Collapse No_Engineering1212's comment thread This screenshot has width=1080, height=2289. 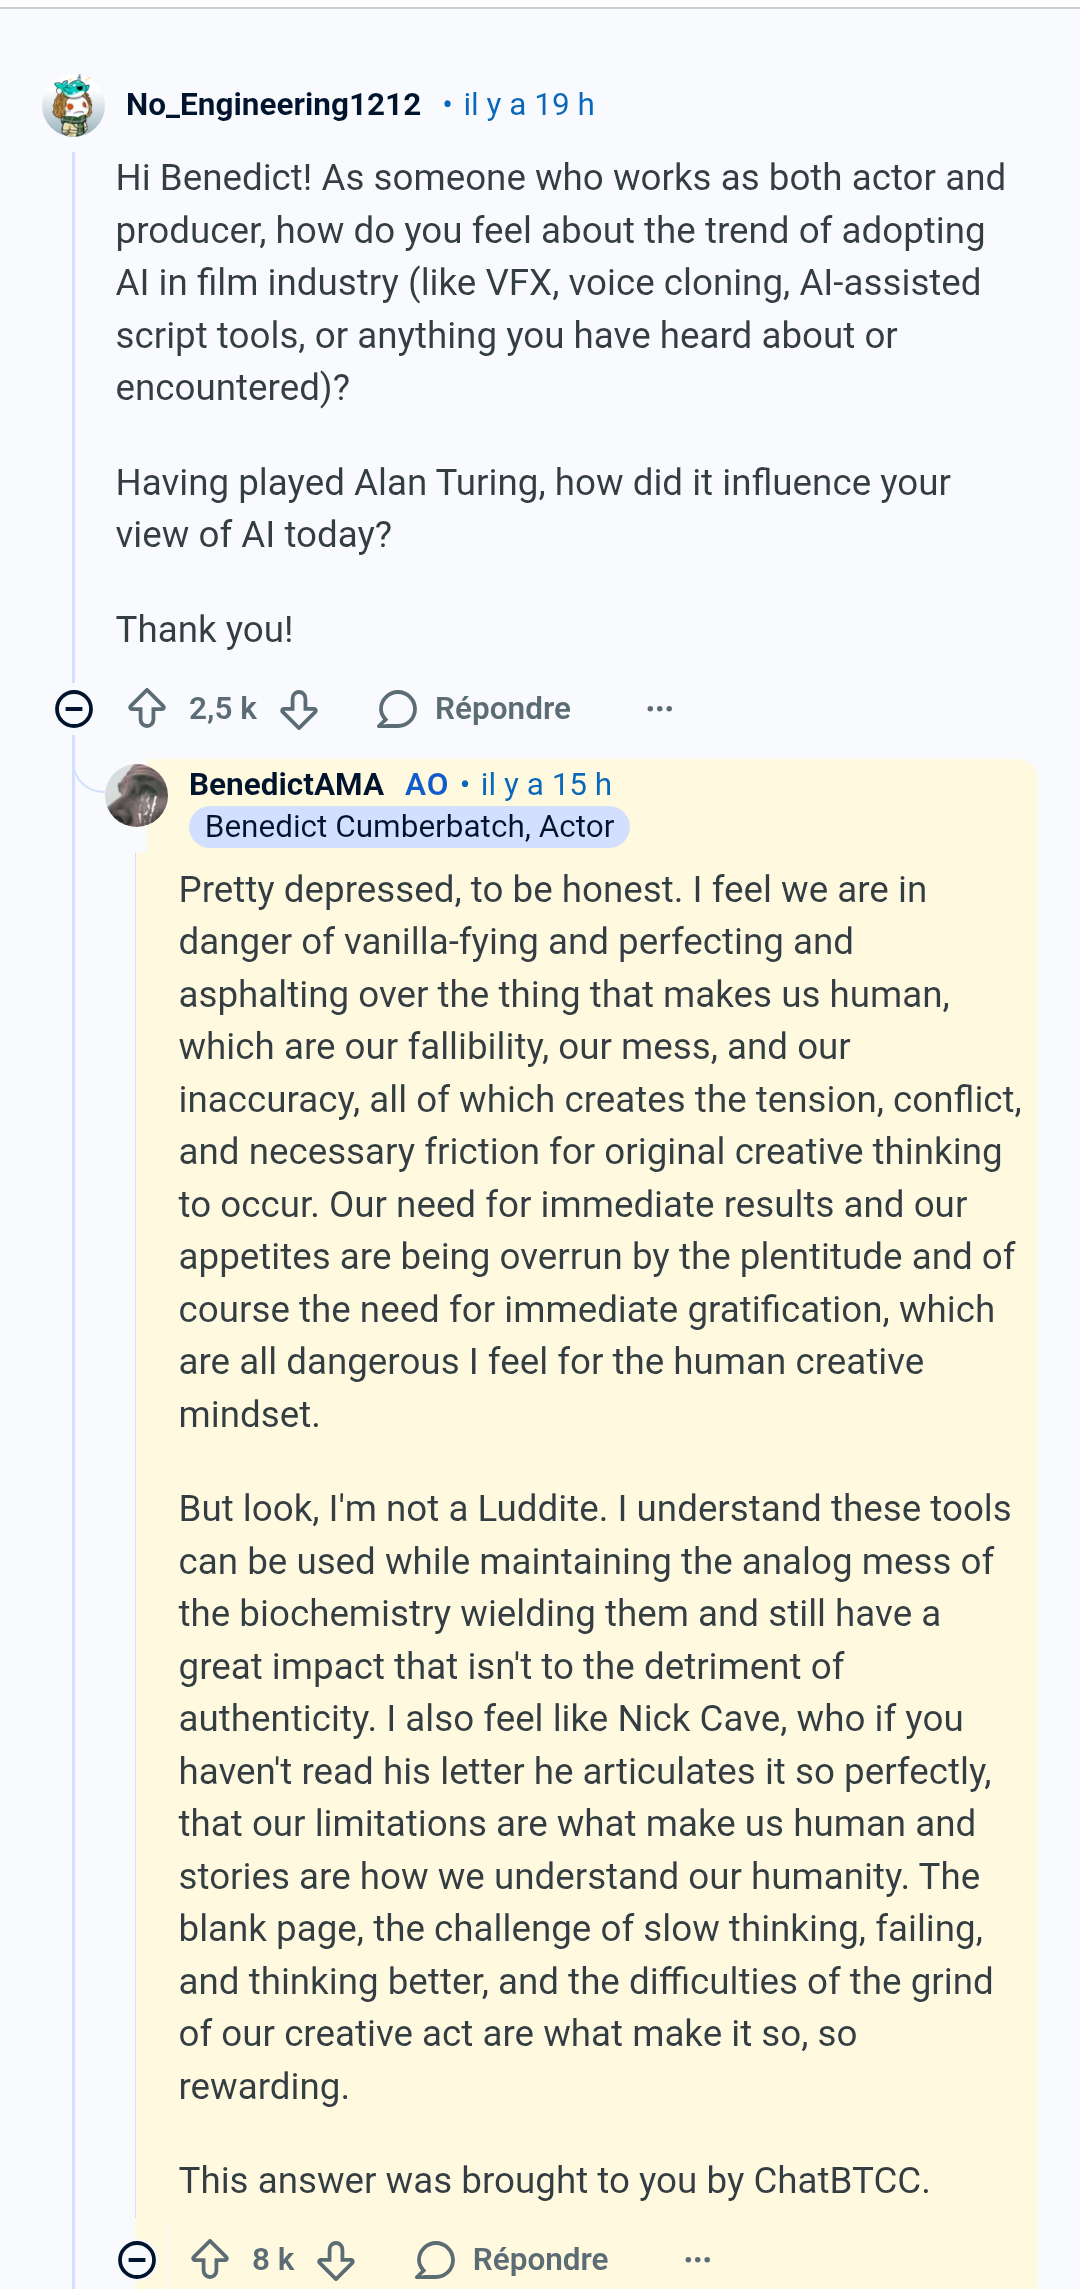tap(74, 709)
